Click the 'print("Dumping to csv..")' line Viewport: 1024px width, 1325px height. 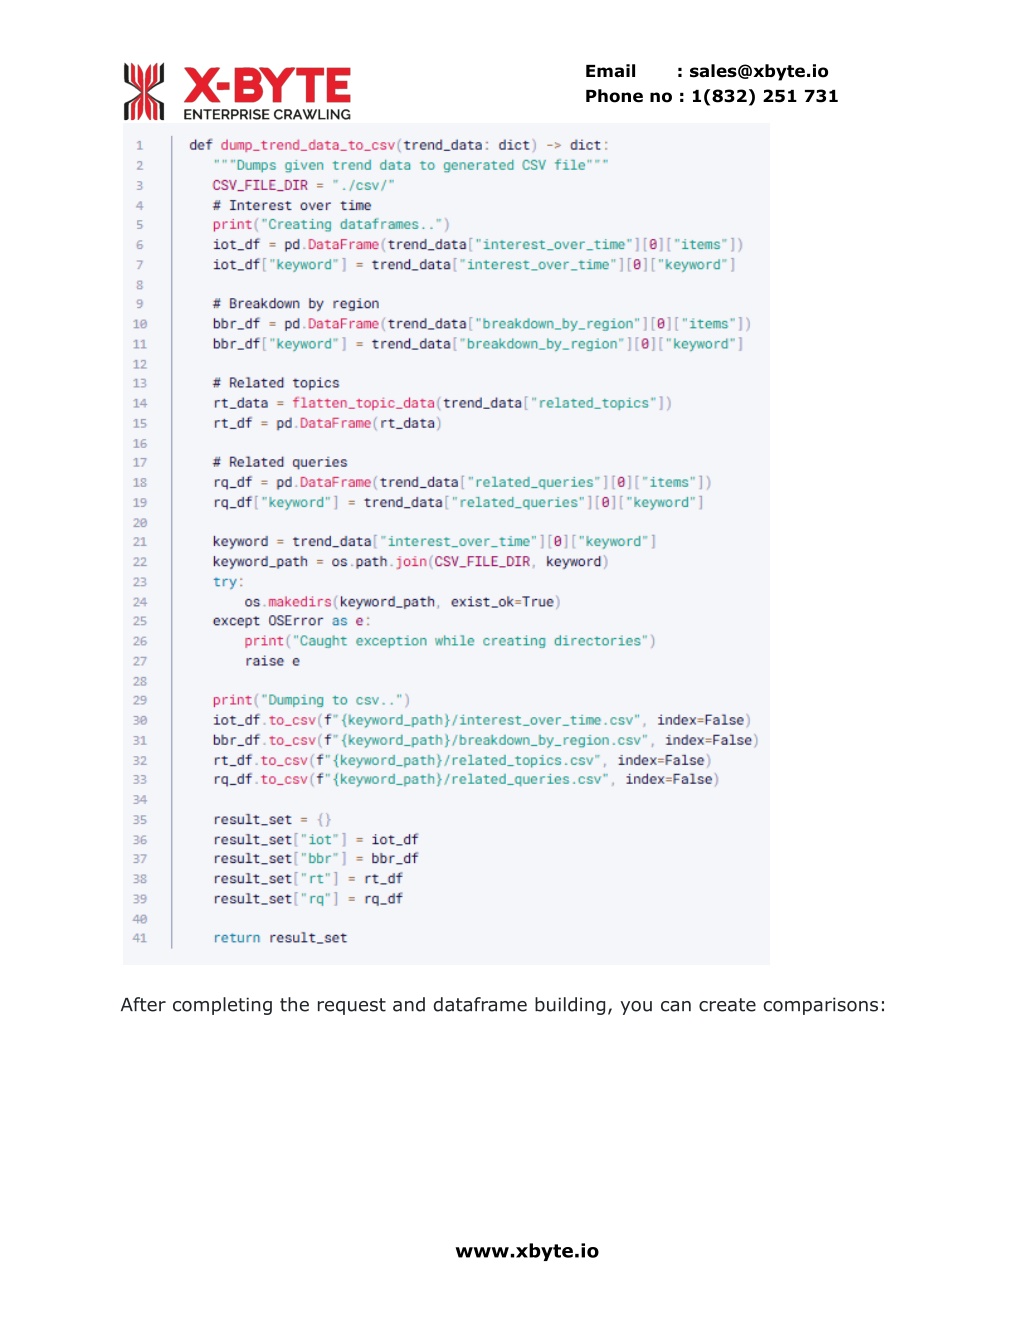311,701
